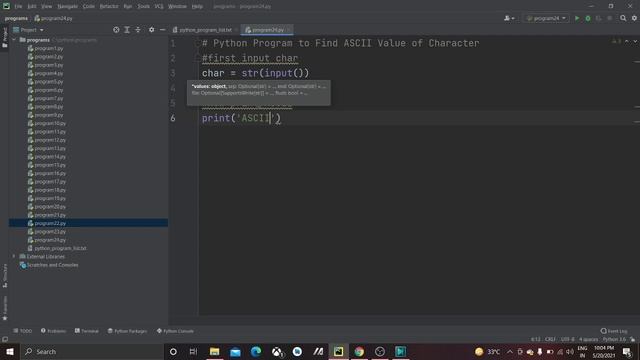Collapse all in Project panel

(x=138, y=30)
